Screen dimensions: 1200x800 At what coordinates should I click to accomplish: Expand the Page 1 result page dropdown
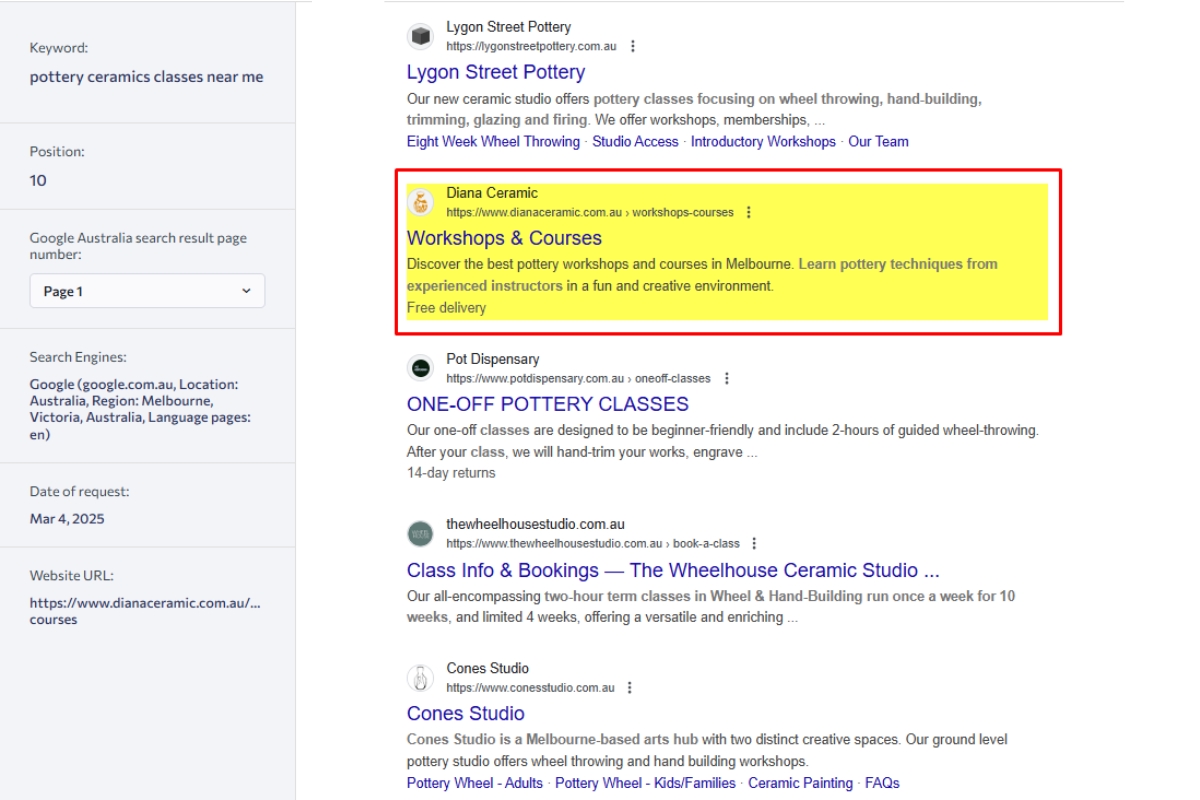coord(147,291)
